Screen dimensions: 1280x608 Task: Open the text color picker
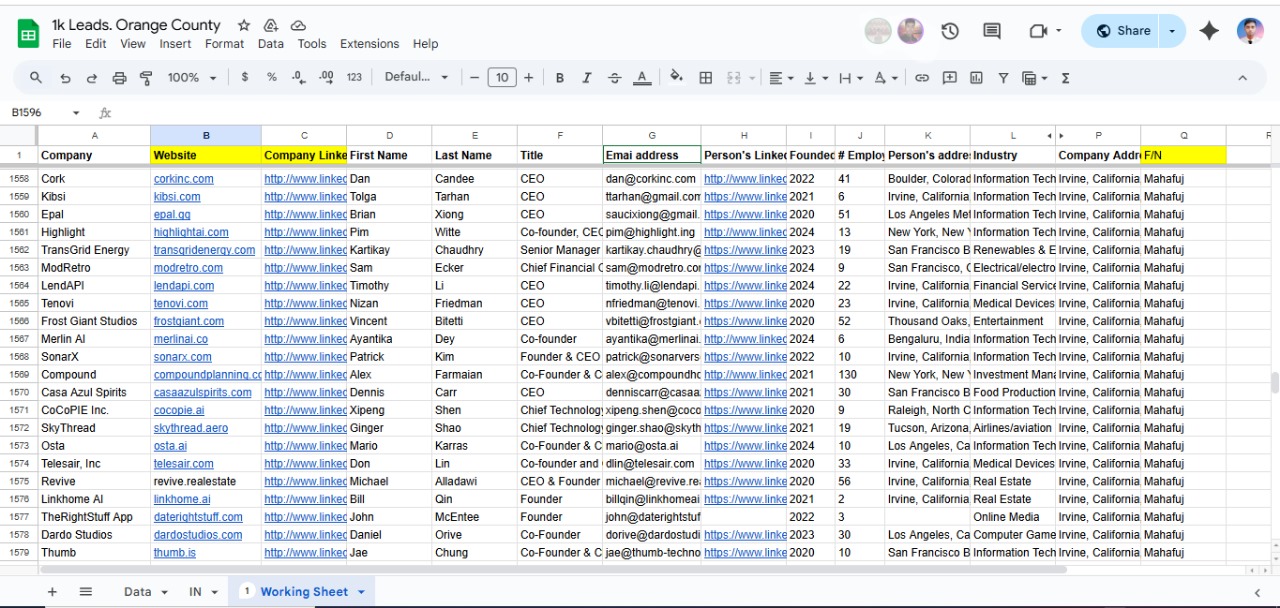642,77
